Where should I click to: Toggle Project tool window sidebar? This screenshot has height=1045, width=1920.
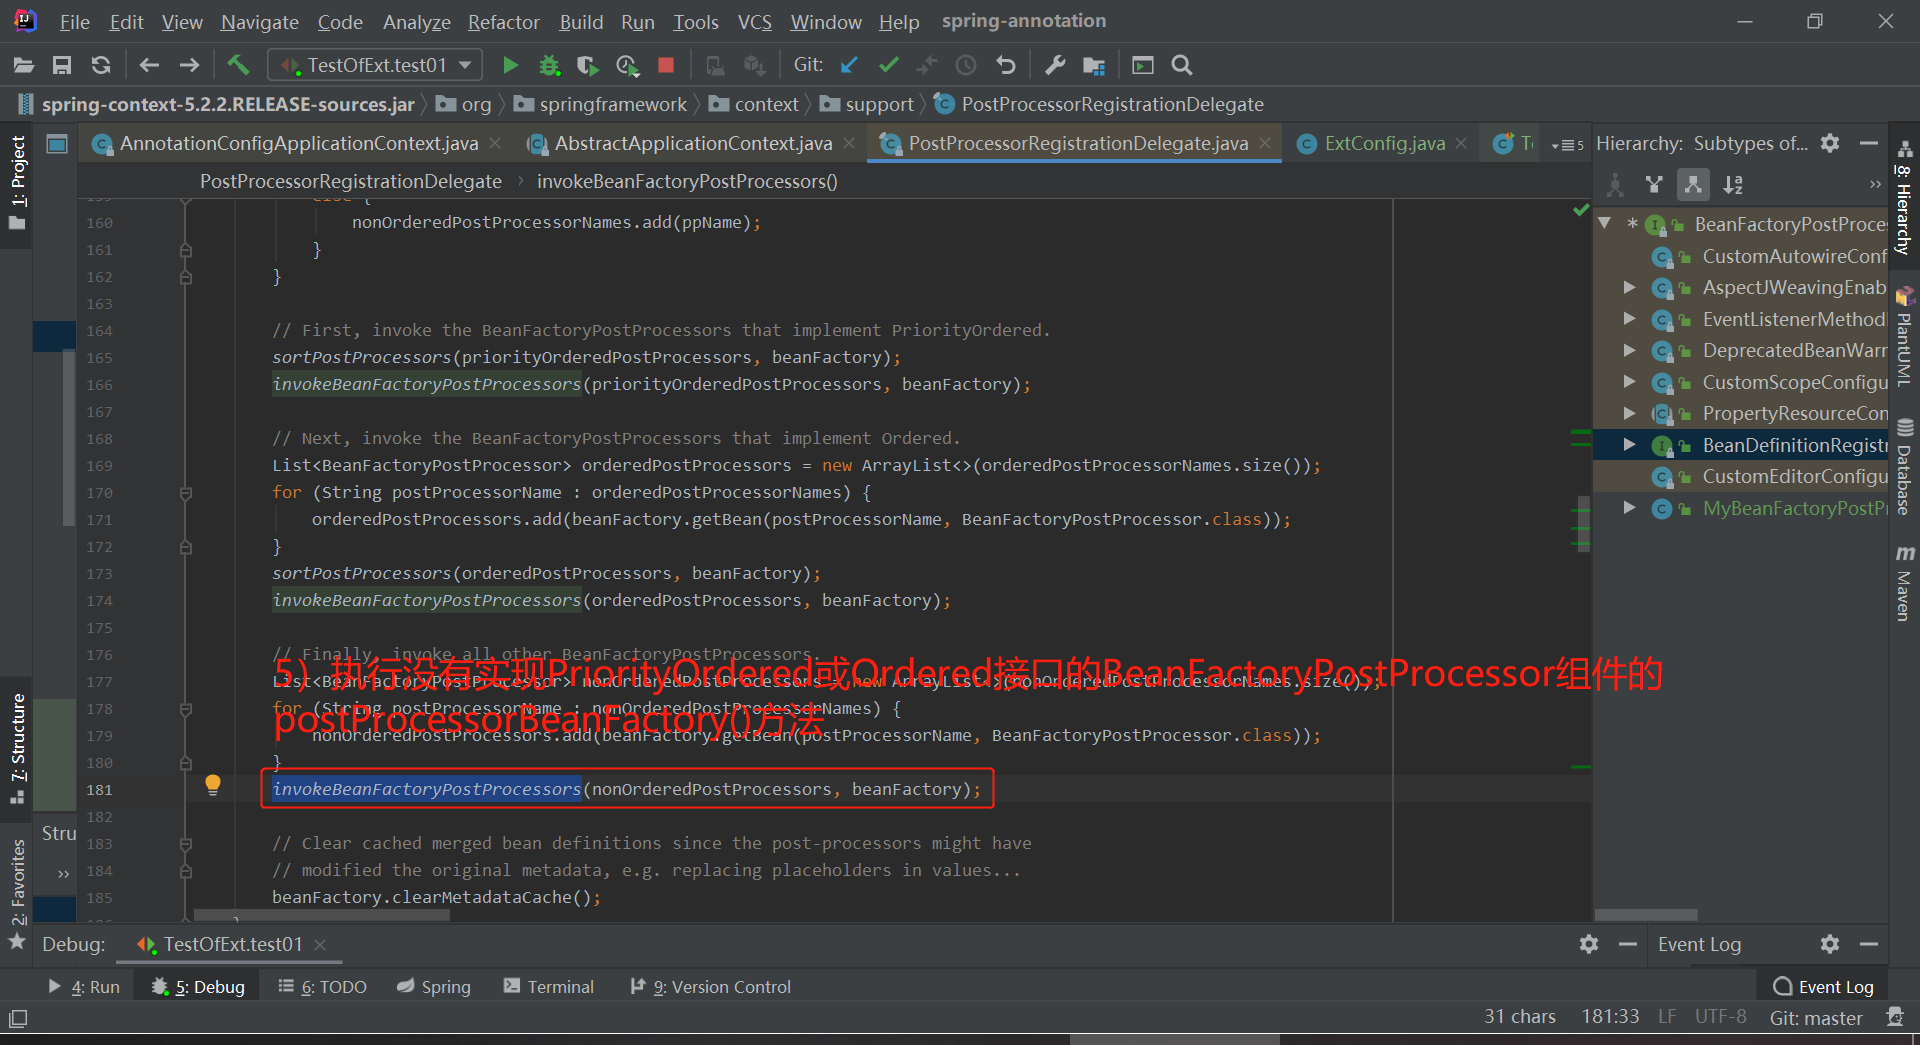pyautogui.click(x=17, y=183)
